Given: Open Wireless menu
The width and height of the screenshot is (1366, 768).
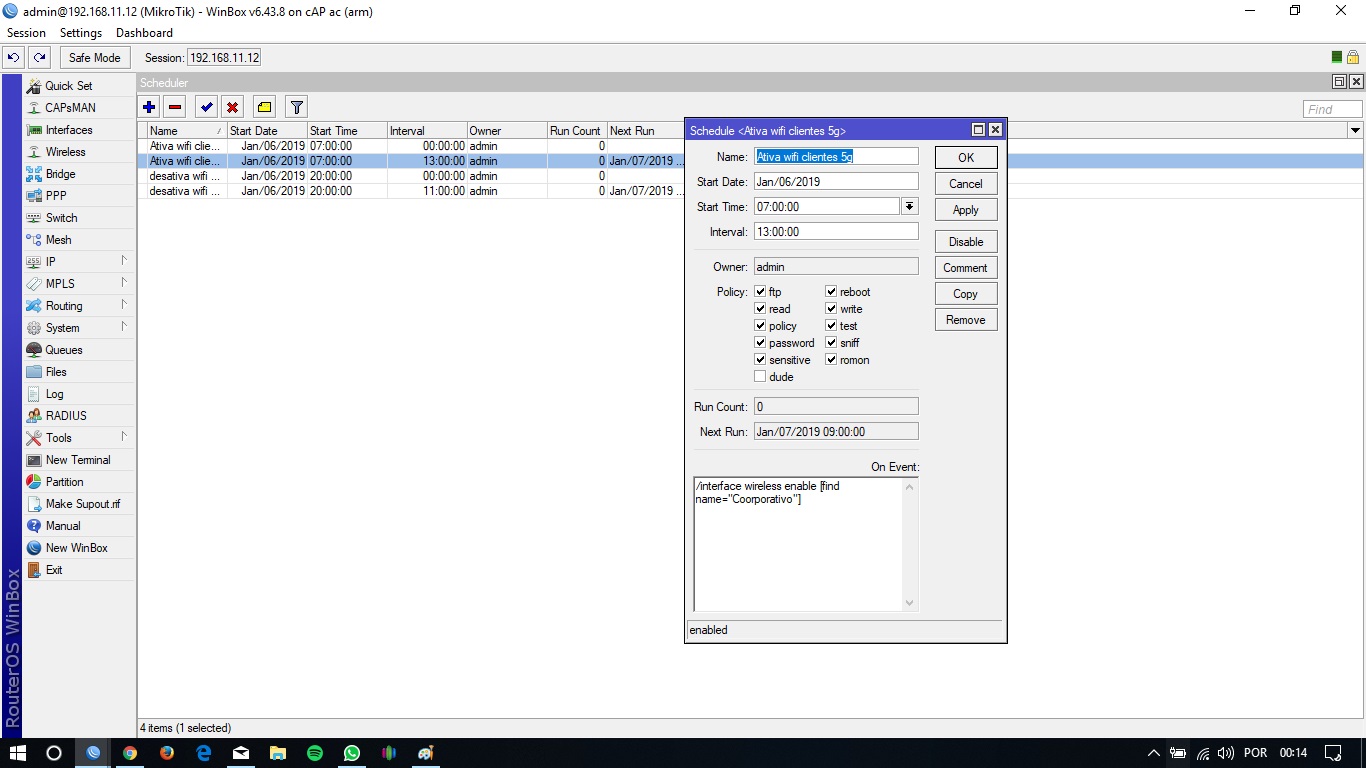Looking at the screenshot, I should (79, 152).
